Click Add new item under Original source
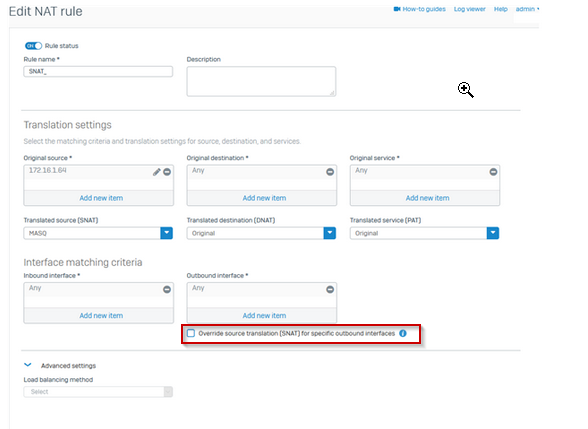 pyautogui.click(x=101, y=198)
